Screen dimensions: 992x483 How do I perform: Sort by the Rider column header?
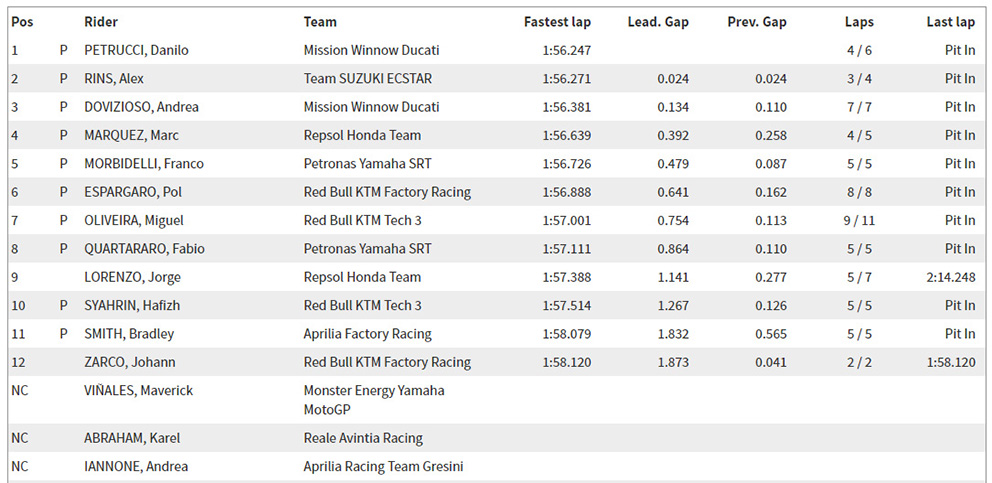pos(101,22)
